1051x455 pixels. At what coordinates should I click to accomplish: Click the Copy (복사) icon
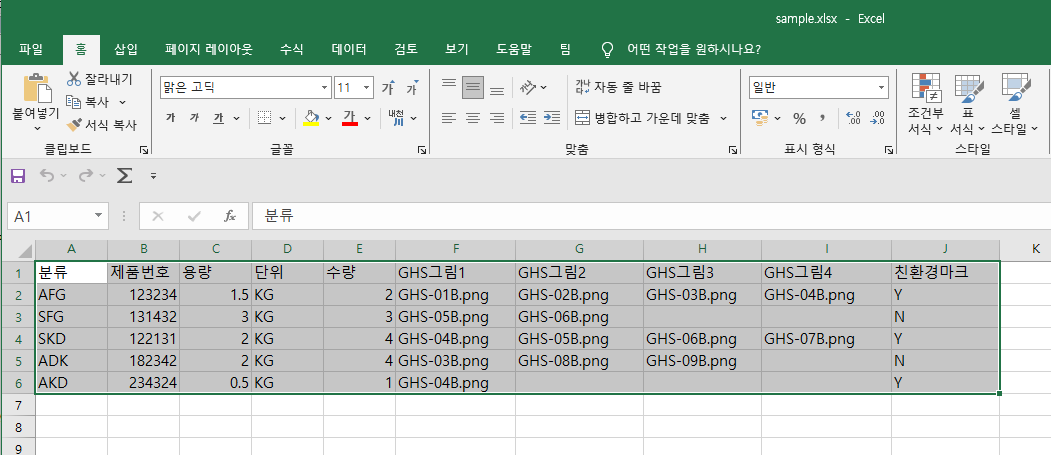point(74,102)
